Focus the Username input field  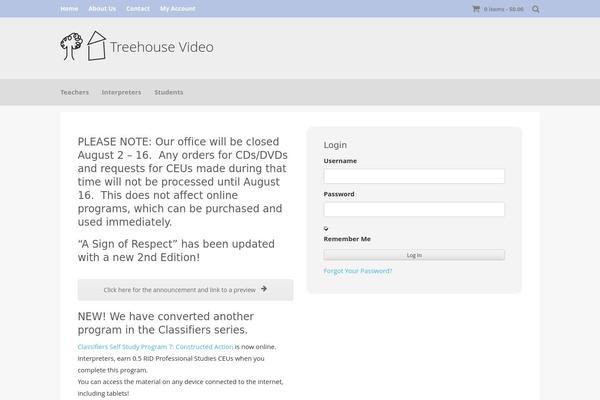414,176
